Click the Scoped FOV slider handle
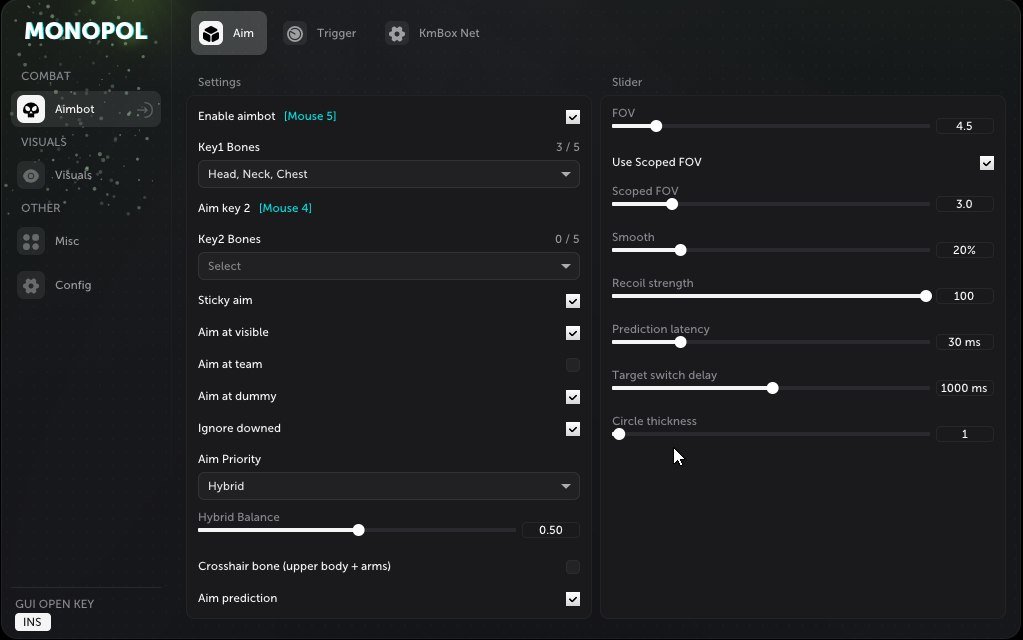The image size is (1023, 640). click(672, 204)
